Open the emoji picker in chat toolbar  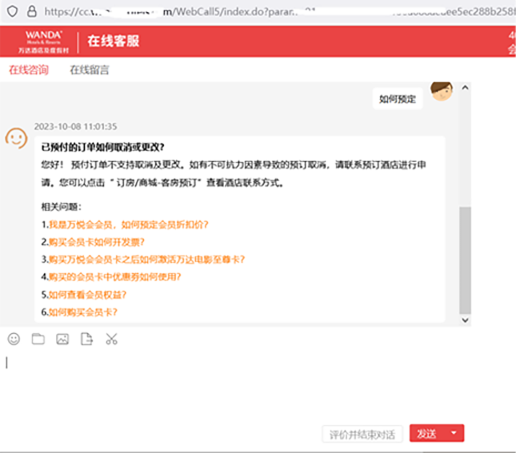[x=14, y=339]
